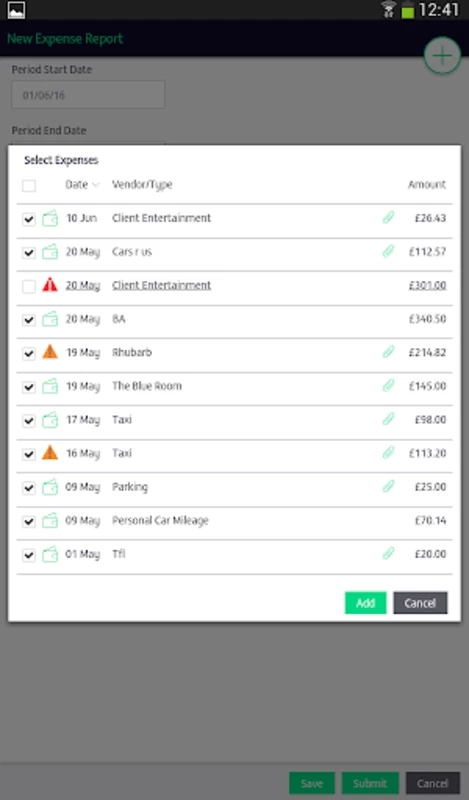Click the wallet icon on Personal Car Mileage
Screen dimensions: 469x800
50,521
